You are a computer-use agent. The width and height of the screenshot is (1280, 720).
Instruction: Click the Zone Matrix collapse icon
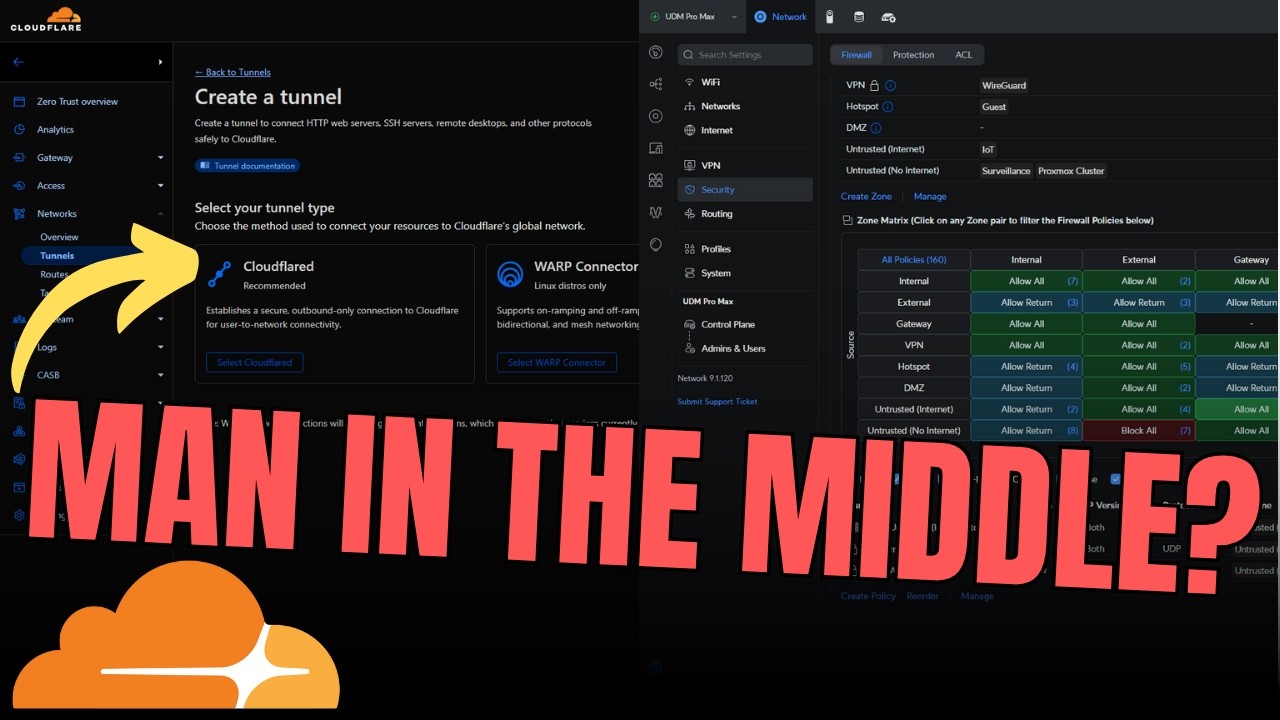848,220
